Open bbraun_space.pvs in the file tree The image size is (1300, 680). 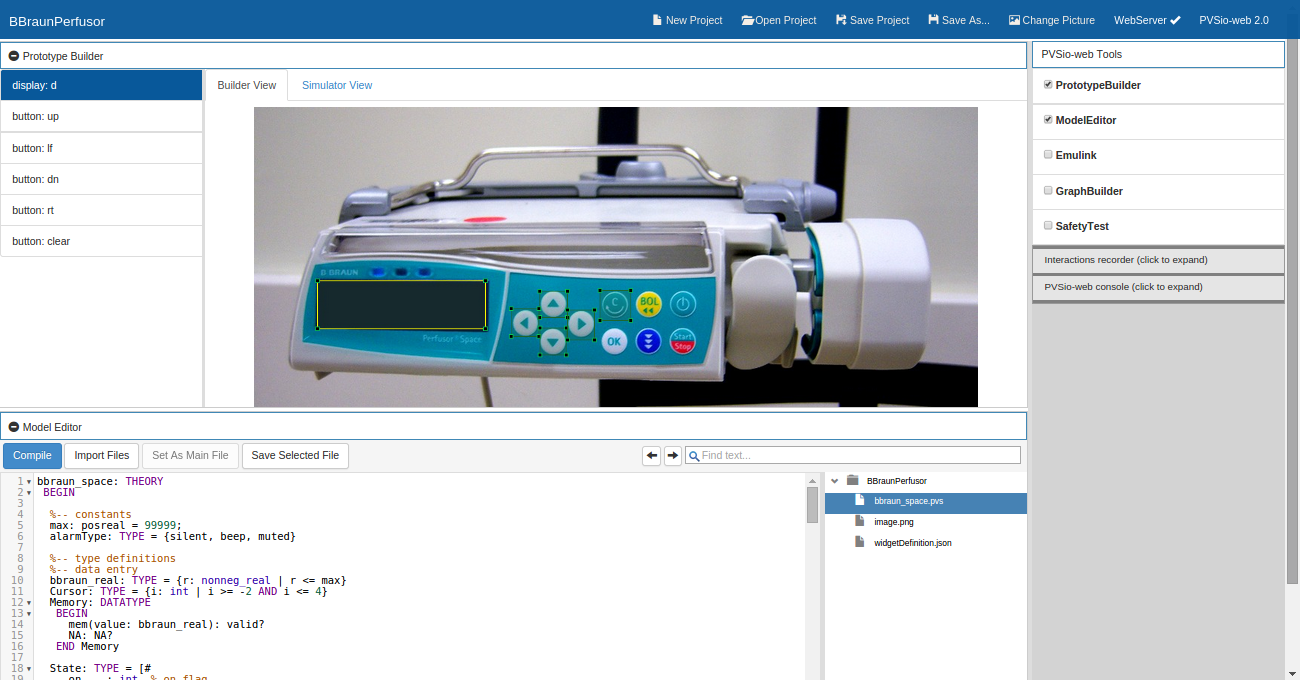coord(926,502)
